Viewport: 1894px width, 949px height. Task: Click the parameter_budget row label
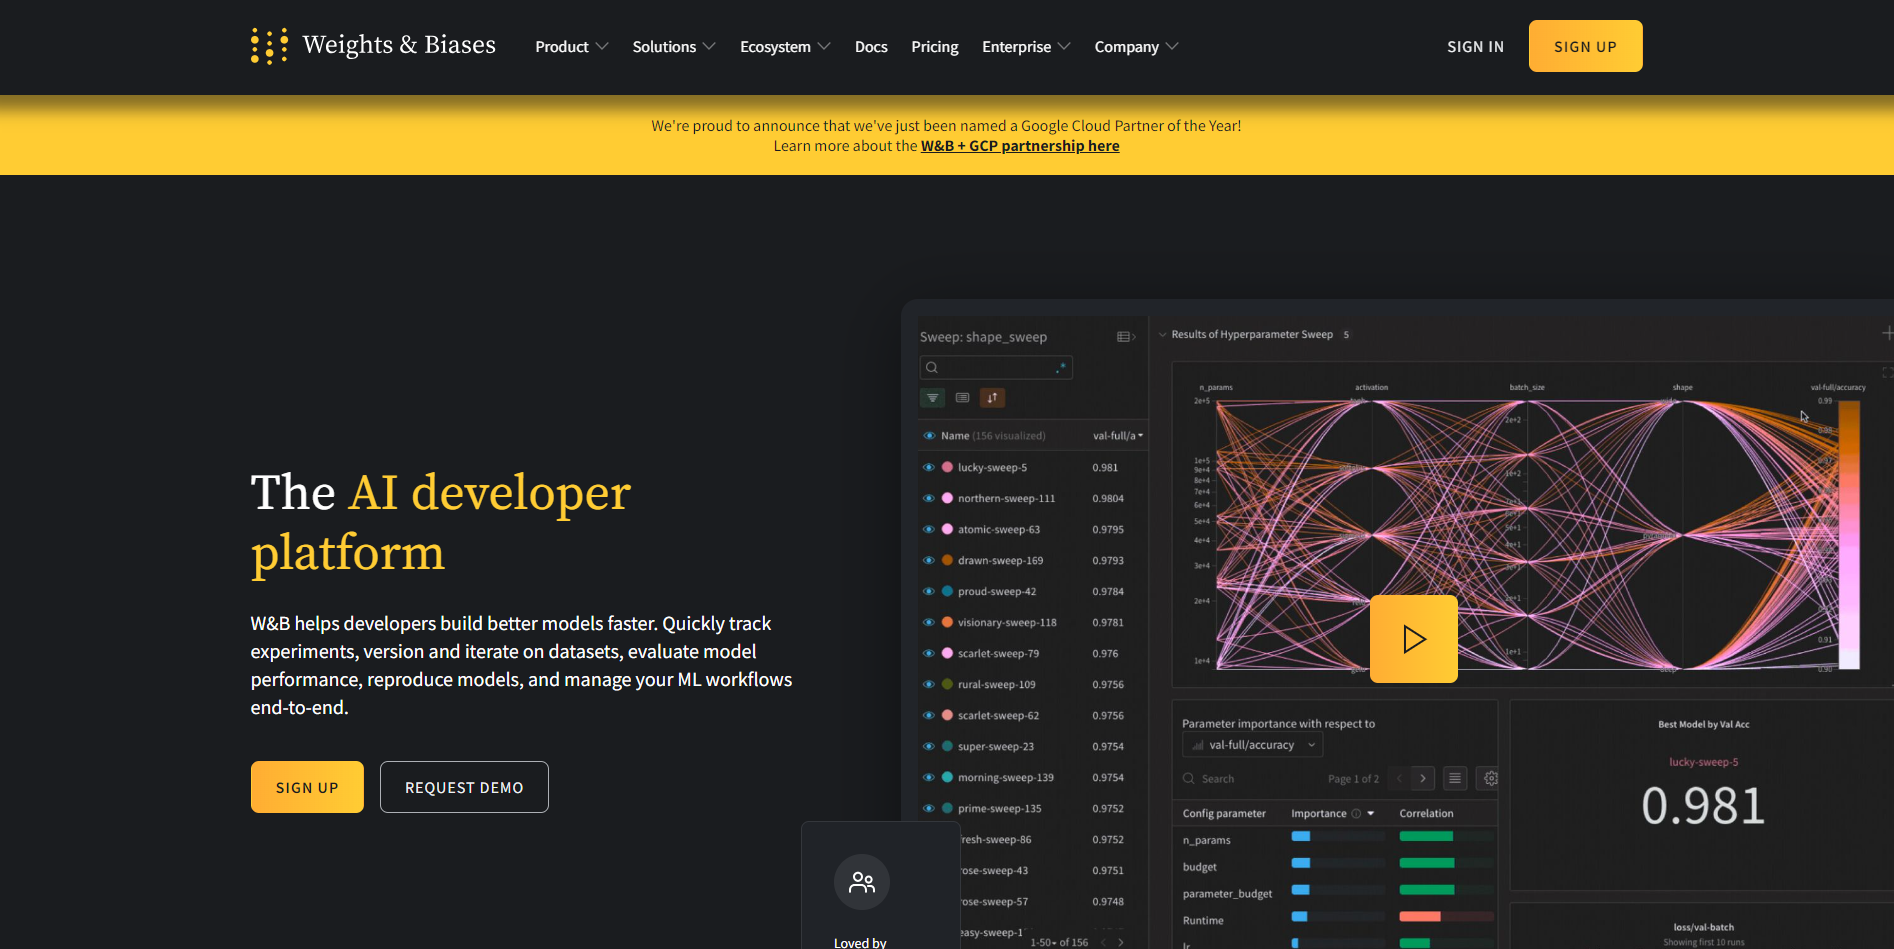[1227, 894]
